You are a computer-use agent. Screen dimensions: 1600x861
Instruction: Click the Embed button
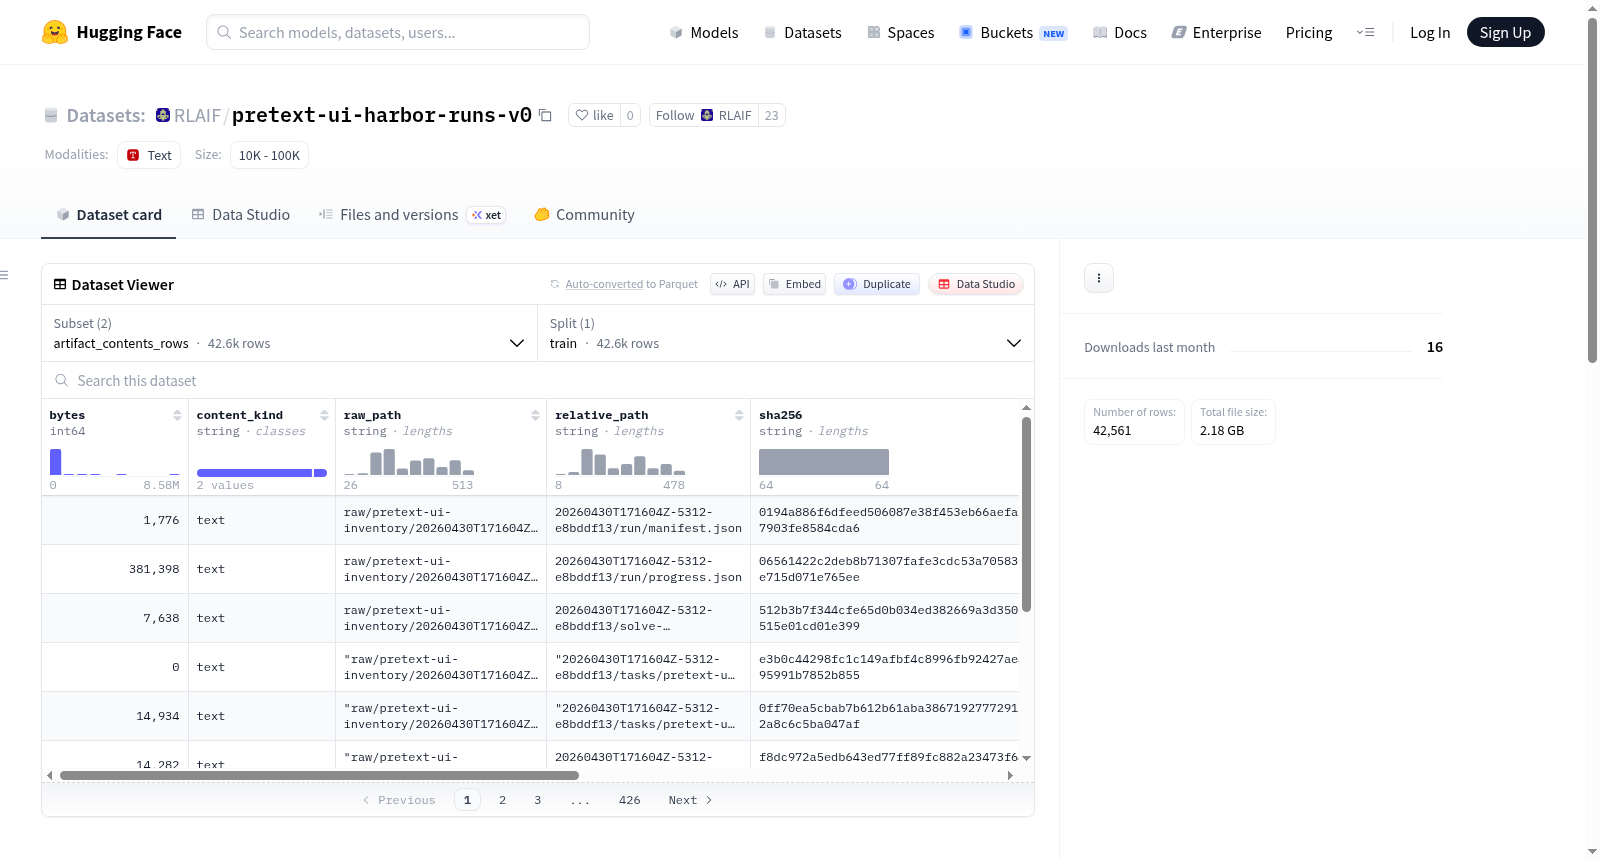[793, 284]
